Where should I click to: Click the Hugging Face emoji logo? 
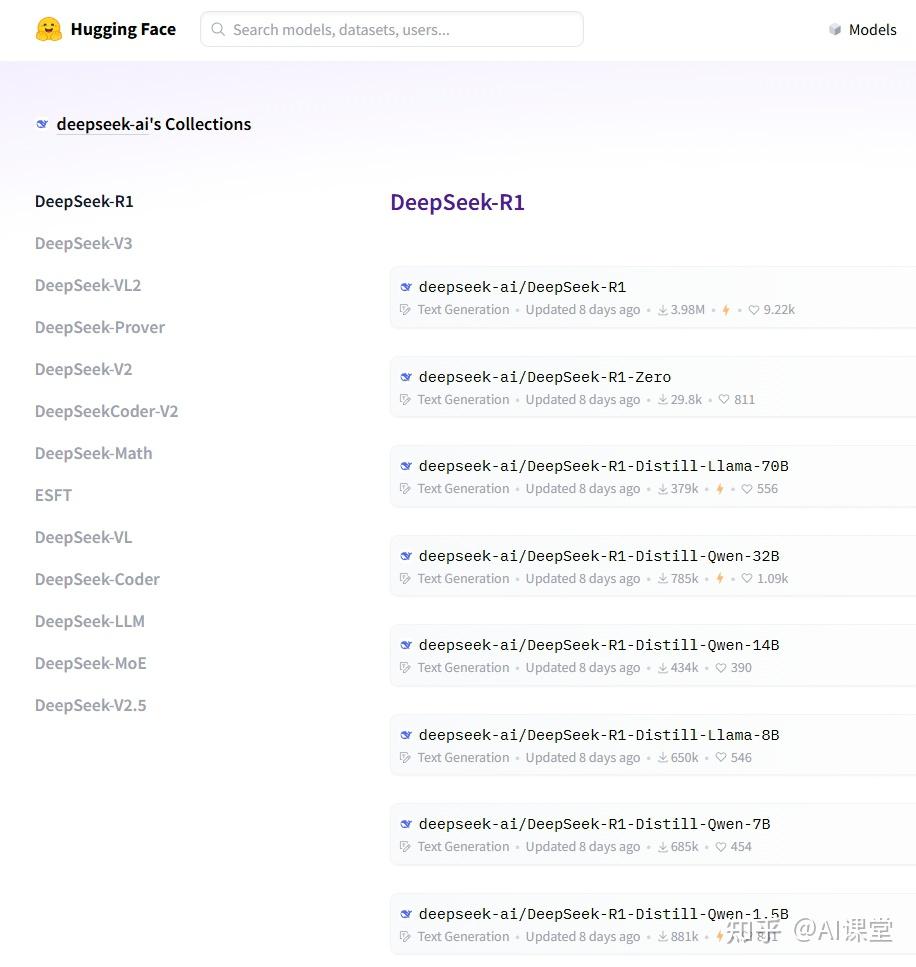coord(48,29)
